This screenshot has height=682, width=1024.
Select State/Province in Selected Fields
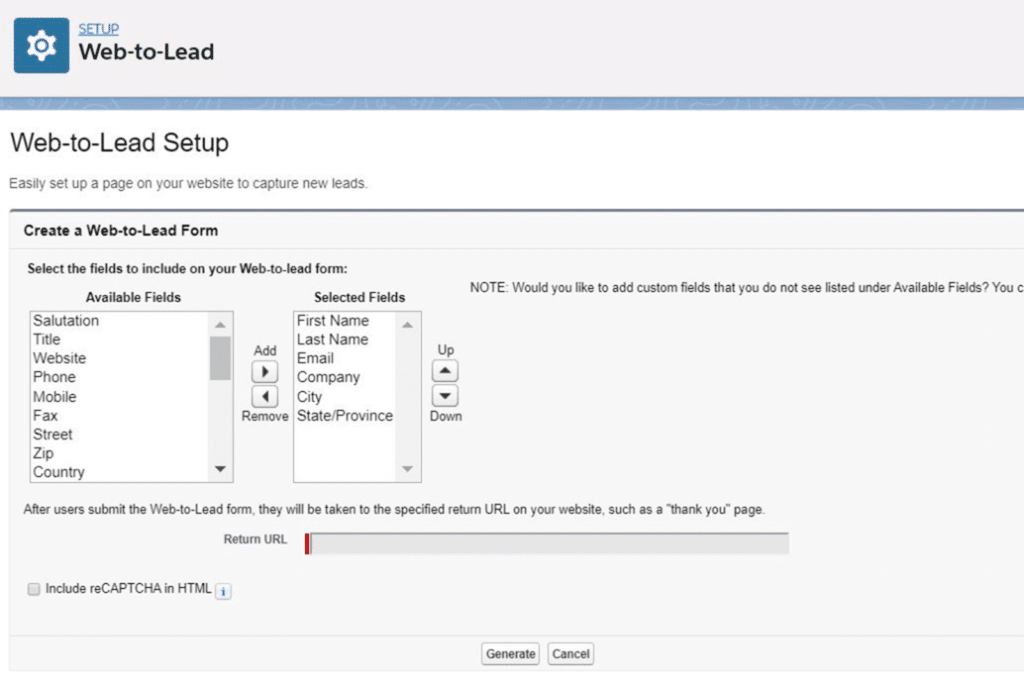coord(345,416)
